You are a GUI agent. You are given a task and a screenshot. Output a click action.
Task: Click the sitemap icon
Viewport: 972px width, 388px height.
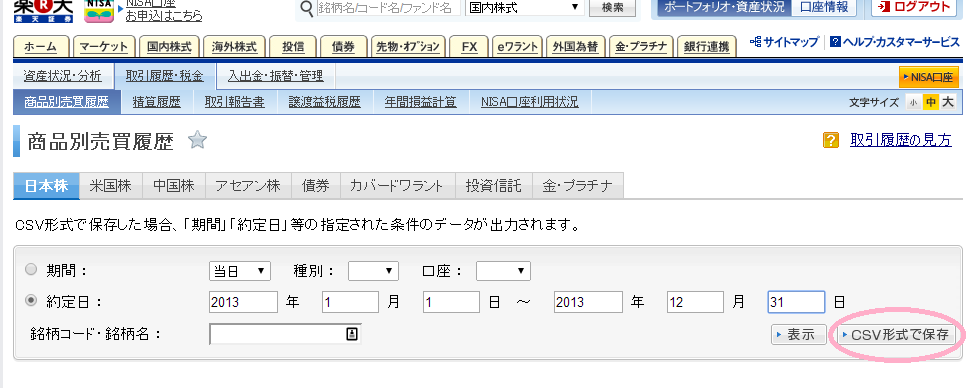(x=755, y=42)
